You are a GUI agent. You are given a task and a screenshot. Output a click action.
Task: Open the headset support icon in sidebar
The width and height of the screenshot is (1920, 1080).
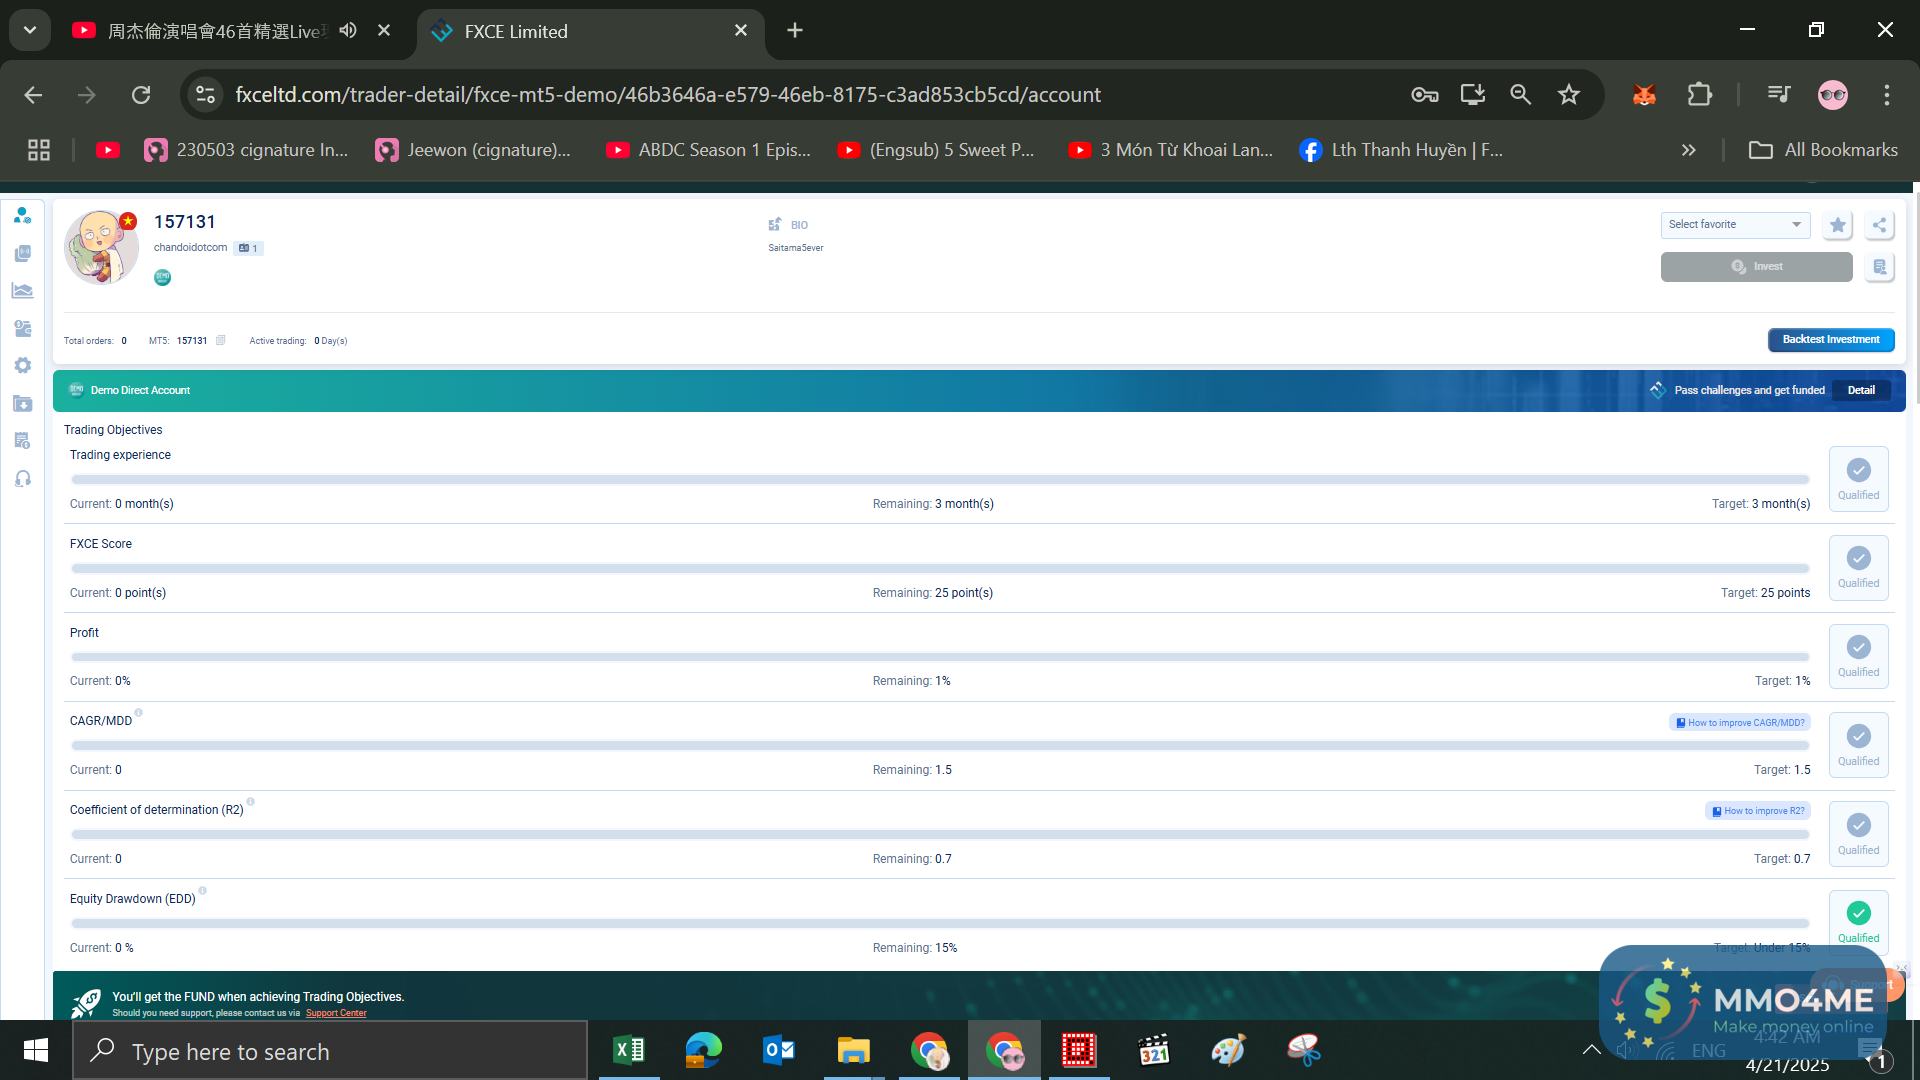tap(23, 479)
